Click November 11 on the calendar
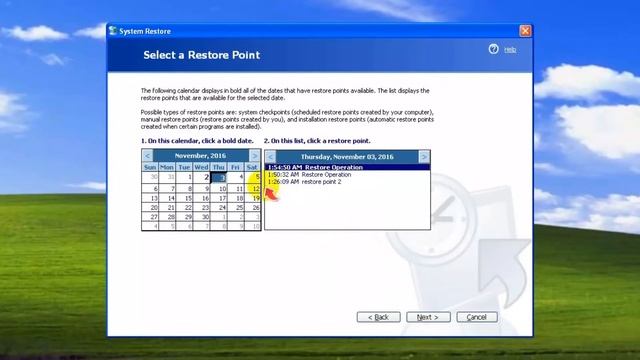This screenshot has height=360, width=640. coord(236,189)
